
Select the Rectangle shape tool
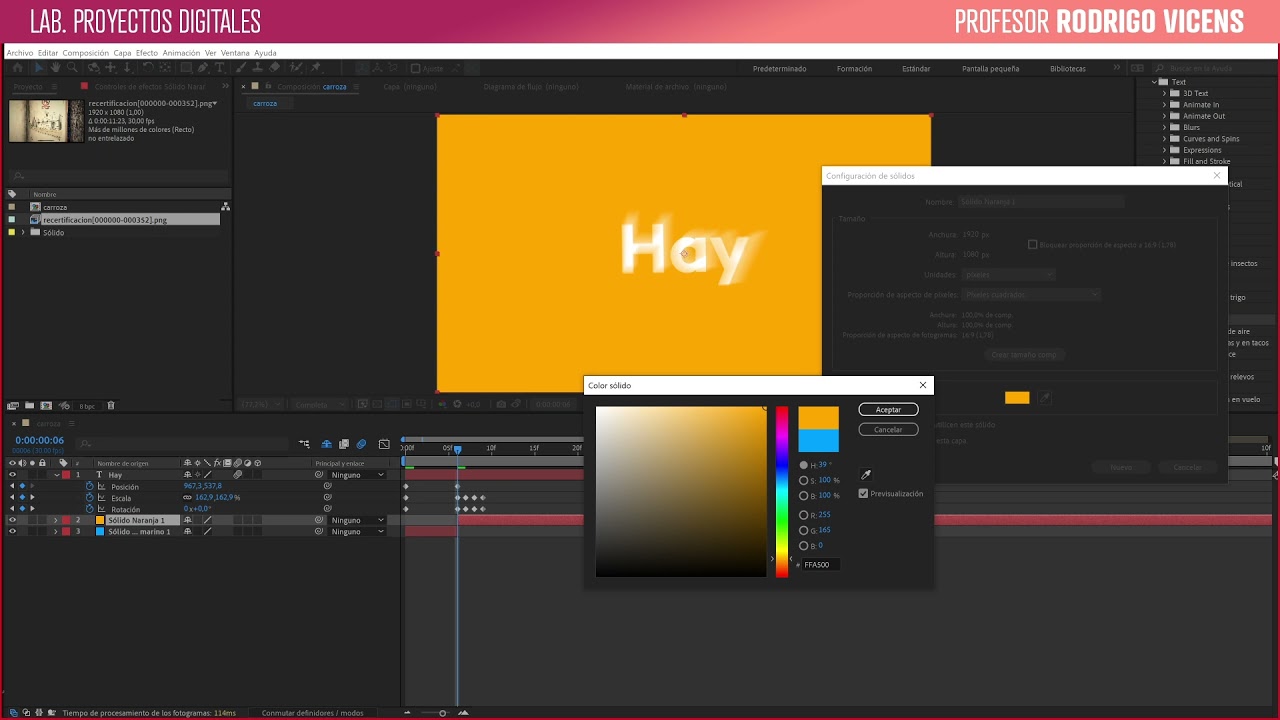point(186,68)
